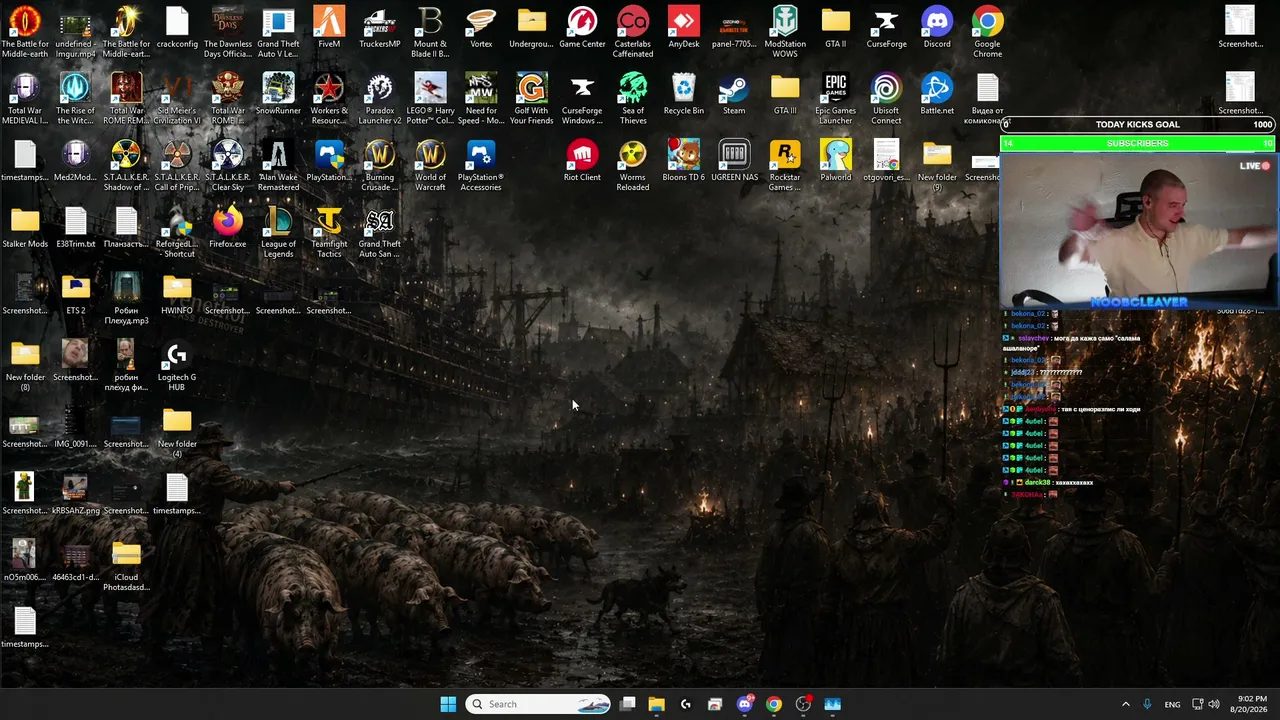Viewport: 1280px width, 720px height.
Task: Select the E38Trim.txt file
Action: 76,228
